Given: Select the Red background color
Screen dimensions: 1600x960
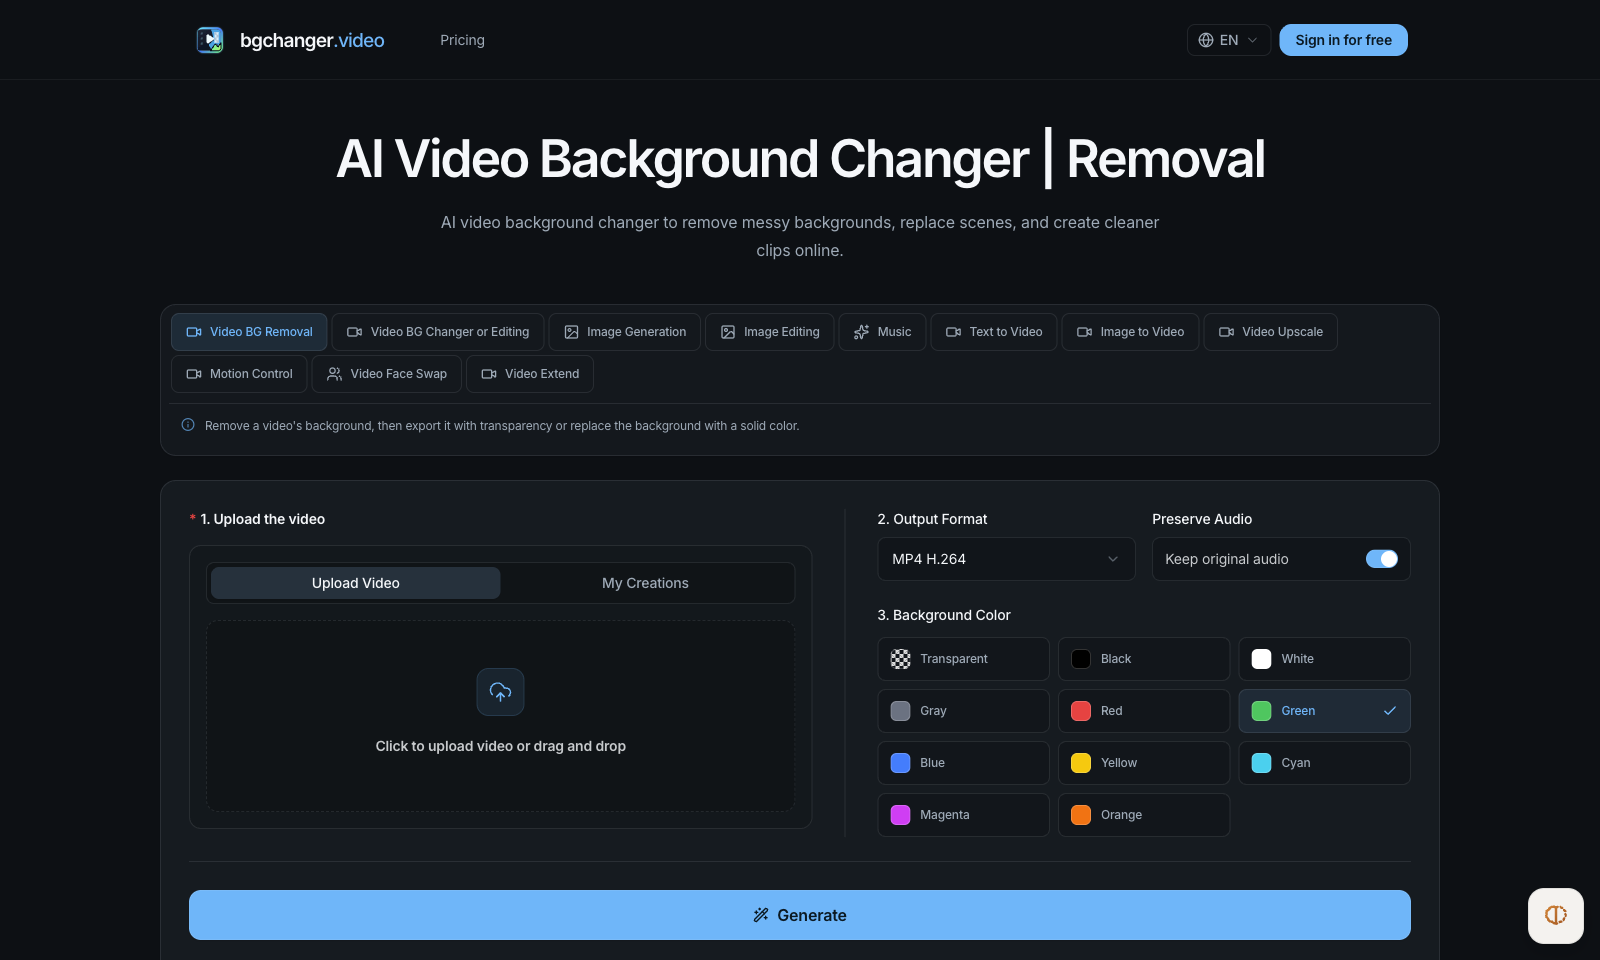Looking at the screenshot, I should [1144, 711].
